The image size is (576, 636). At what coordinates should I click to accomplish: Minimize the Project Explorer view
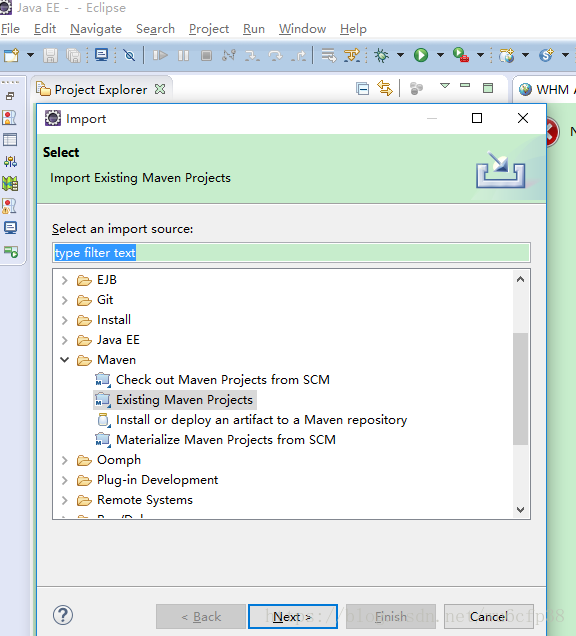465,85
